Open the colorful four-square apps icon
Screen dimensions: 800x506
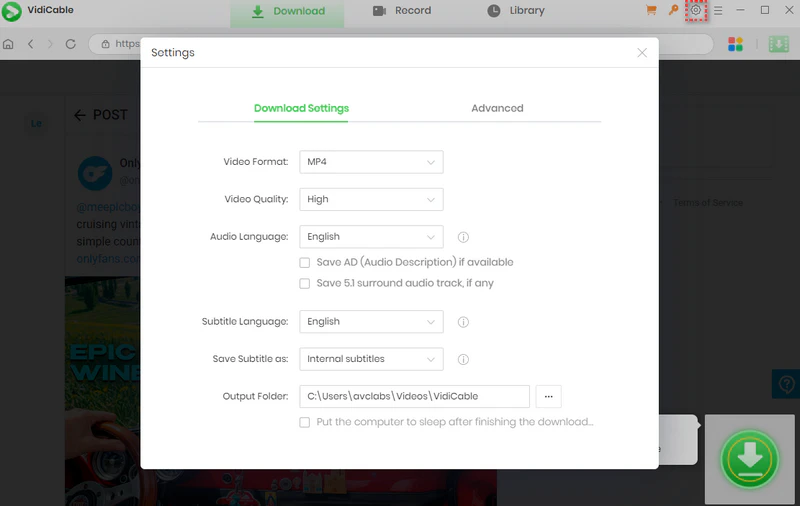(735, 44)
